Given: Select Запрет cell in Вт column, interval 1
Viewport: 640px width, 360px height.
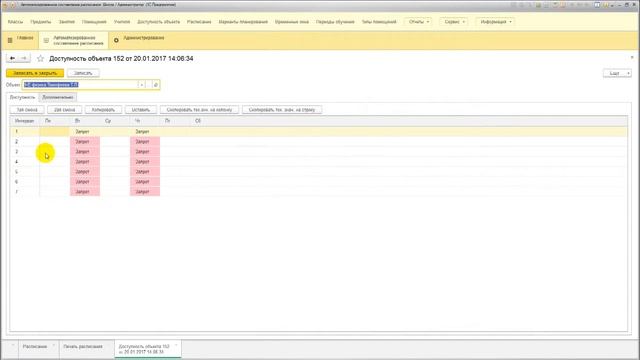Looking at the screenshot, I should coord(85,132).
